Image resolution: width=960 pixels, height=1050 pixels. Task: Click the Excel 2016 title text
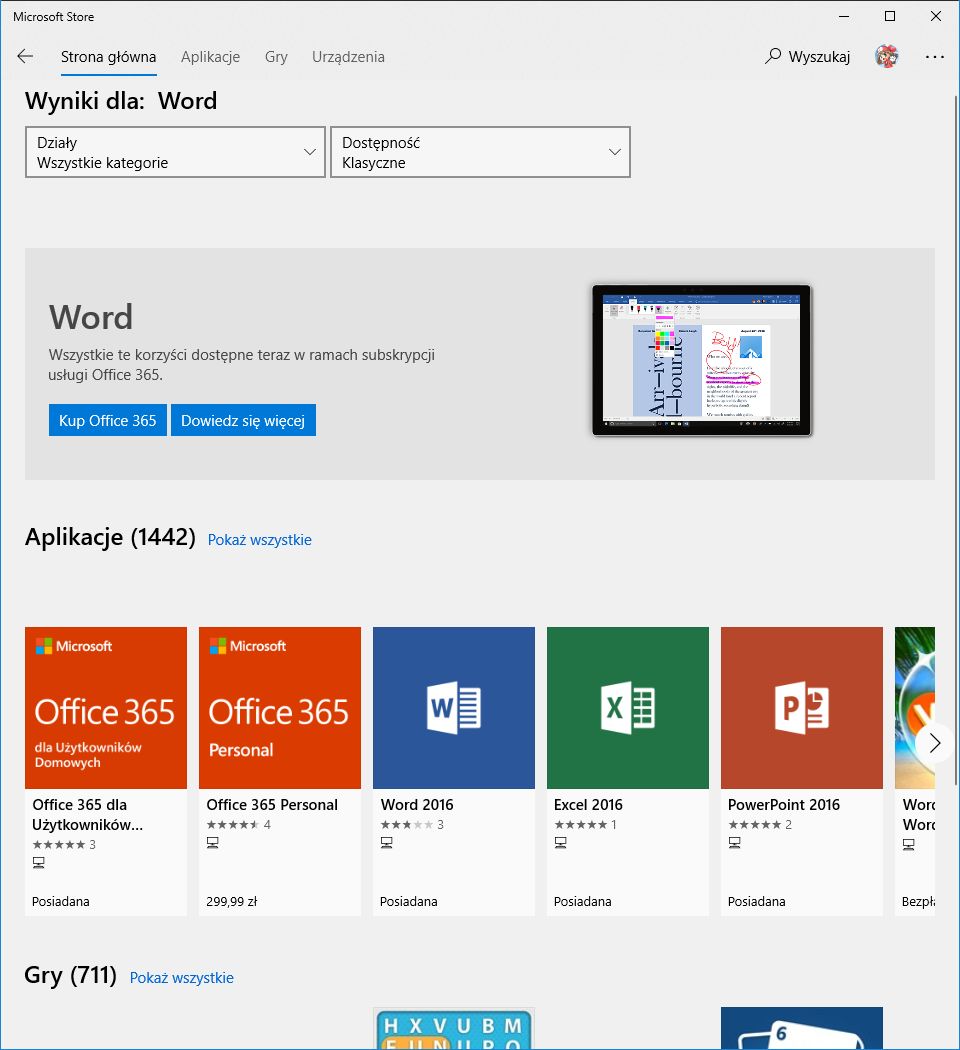click(x=588, y=804)
